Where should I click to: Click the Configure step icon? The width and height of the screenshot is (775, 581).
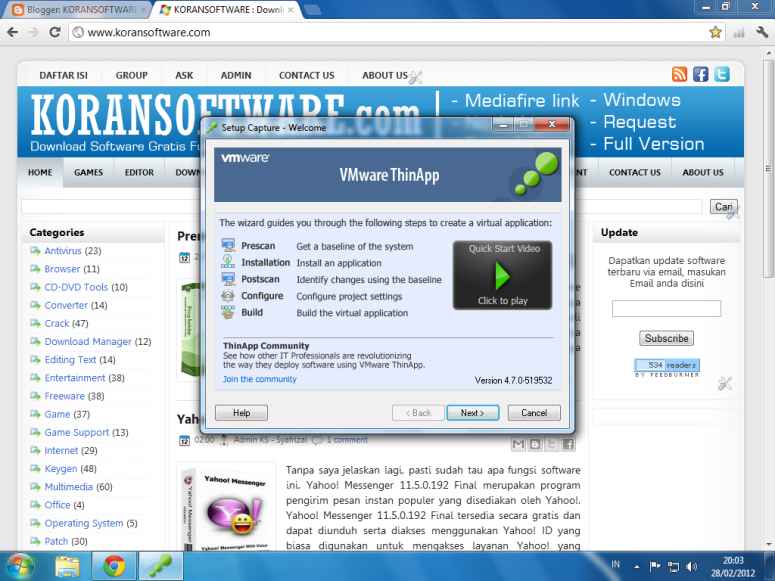(x=228, y=296)
